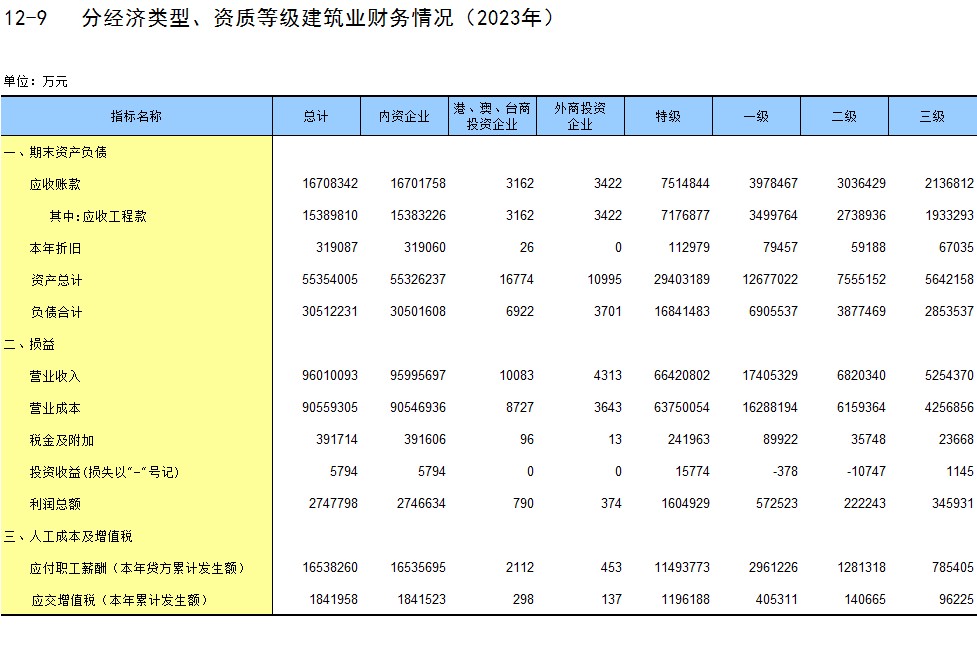Click the value -10747 under 二级

866,472
